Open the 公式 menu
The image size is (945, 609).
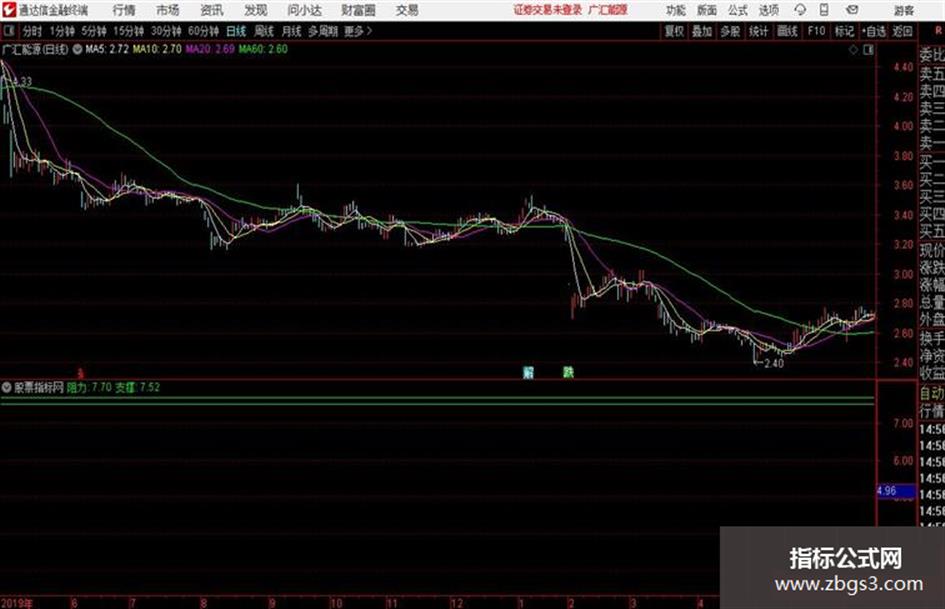click(737, 10)
